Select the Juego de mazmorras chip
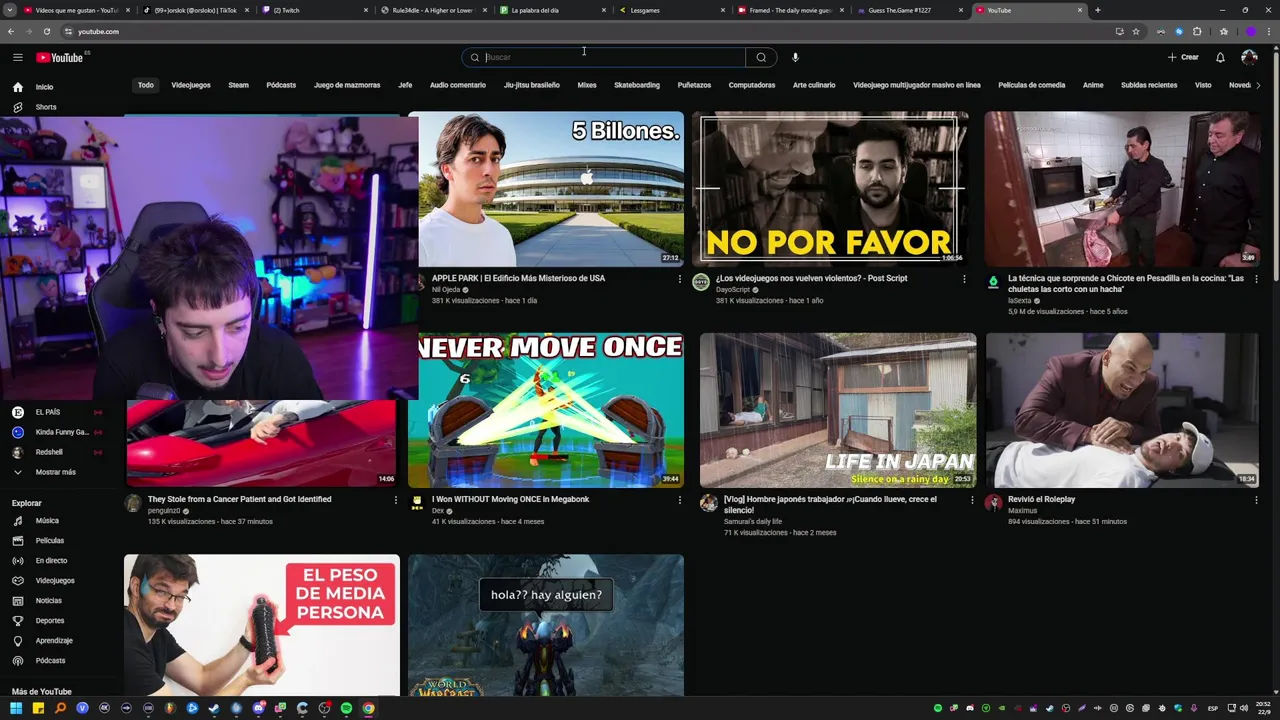Screen dimensions: 1280x720 (x=347, y=85)
